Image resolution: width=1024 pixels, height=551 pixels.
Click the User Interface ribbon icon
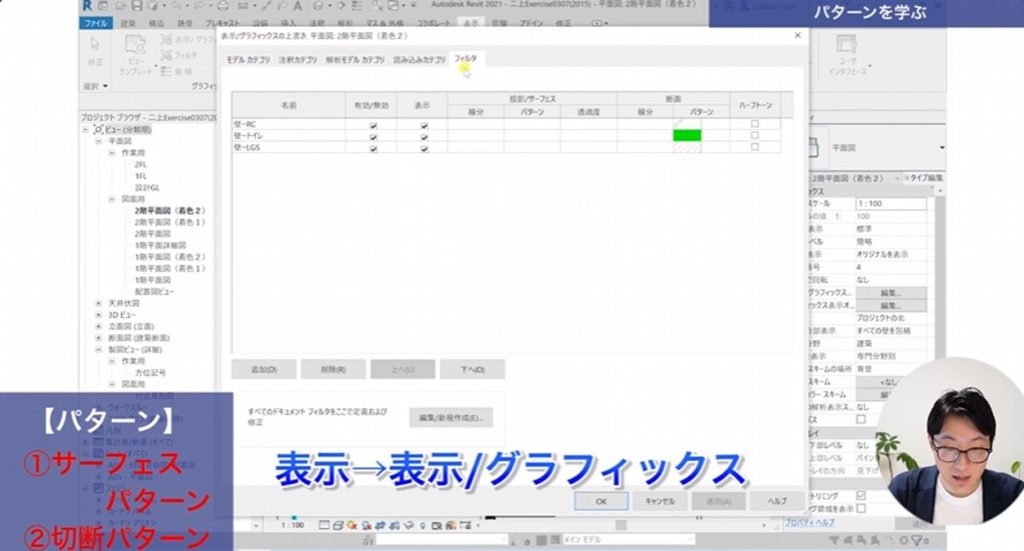tap(846, 46)
